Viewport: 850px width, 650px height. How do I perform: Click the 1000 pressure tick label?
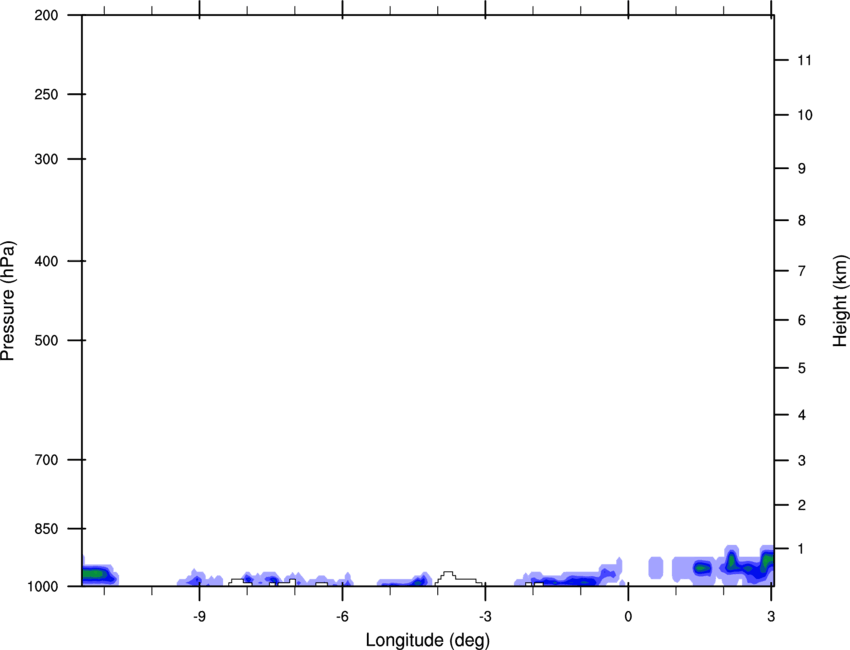tap(42, 586)
